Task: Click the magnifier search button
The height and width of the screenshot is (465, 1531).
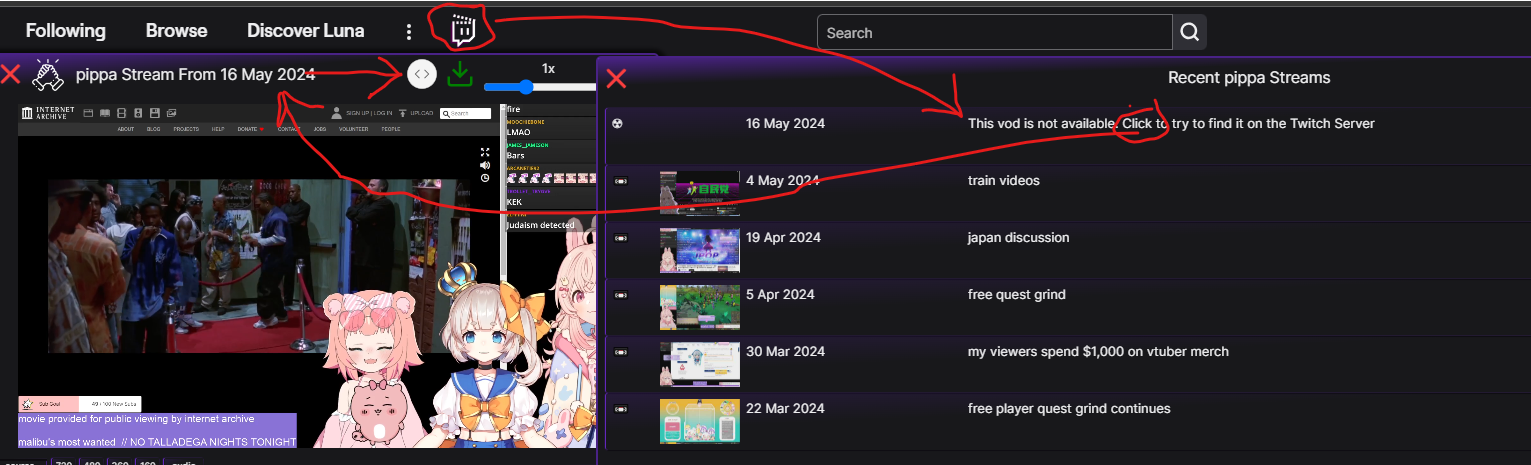Action: coord(1189,32)
